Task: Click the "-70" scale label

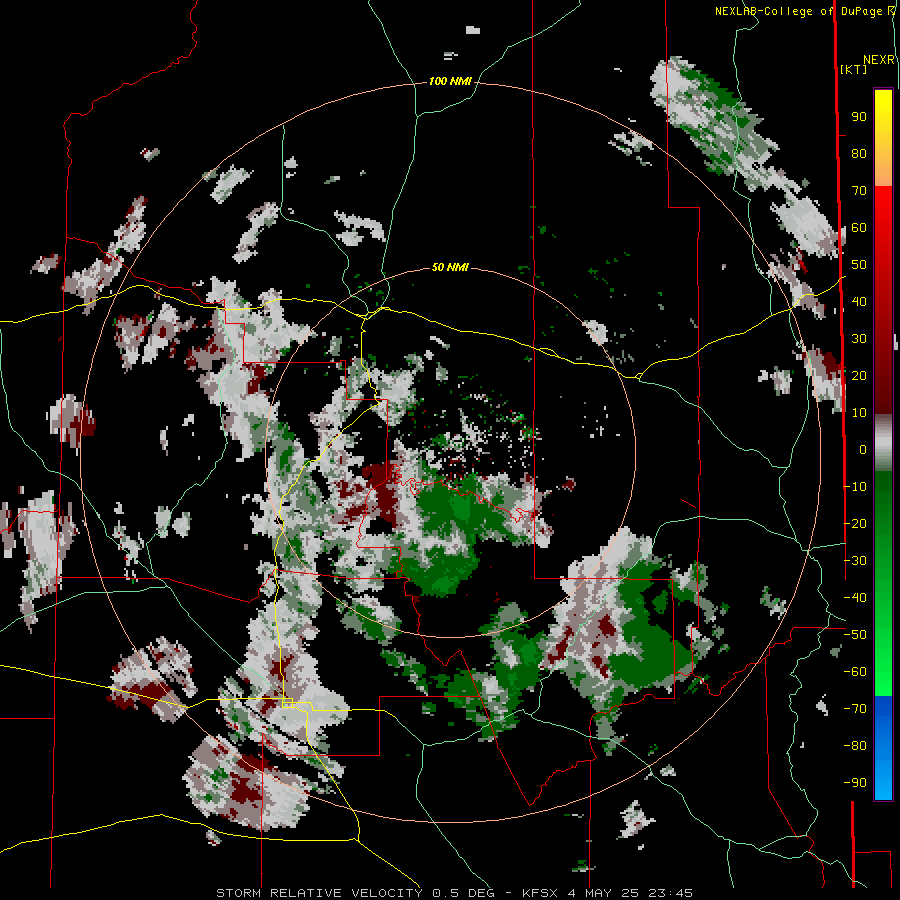Action: pyautogui.click(x=855, y=709)
